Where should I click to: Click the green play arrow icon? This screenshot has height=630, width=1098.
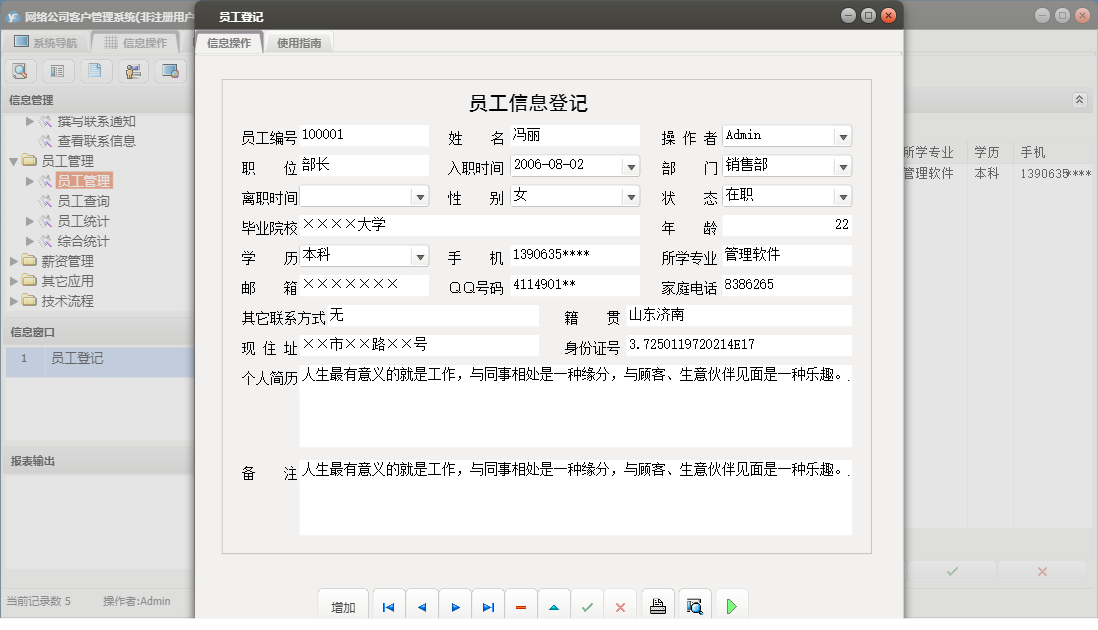coord(732,606)
